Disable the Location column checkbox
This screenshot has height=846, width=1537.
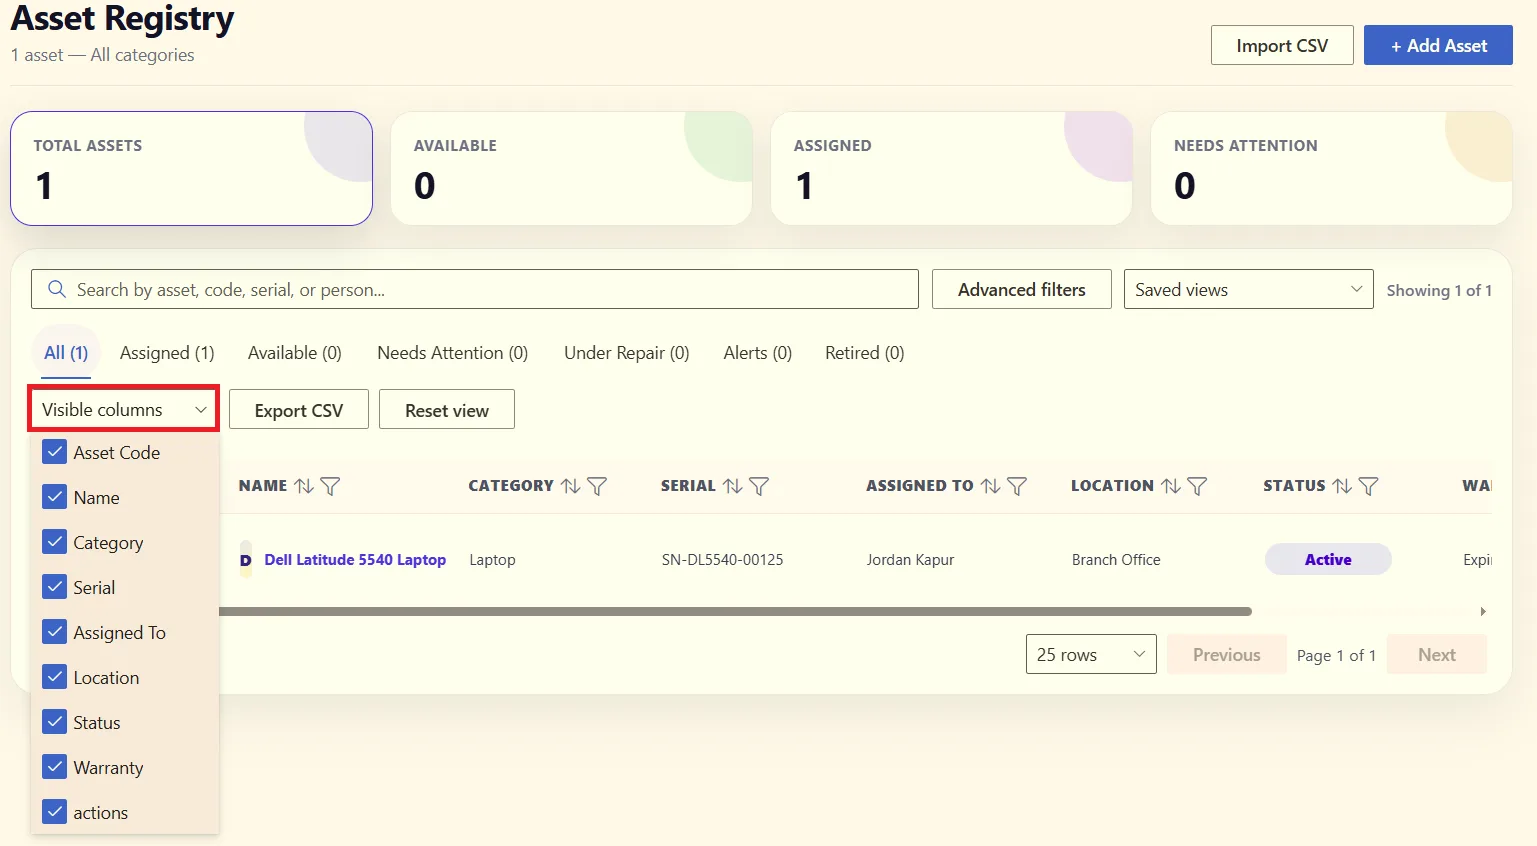pos(55,677)
